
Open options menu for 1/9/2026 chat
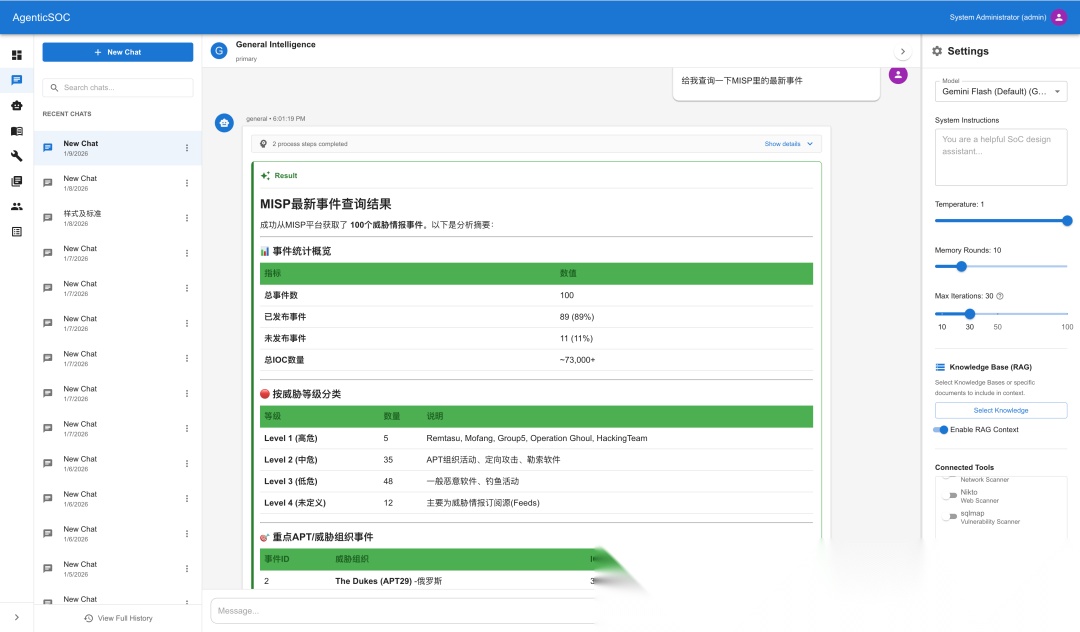[x=187, y=148]
